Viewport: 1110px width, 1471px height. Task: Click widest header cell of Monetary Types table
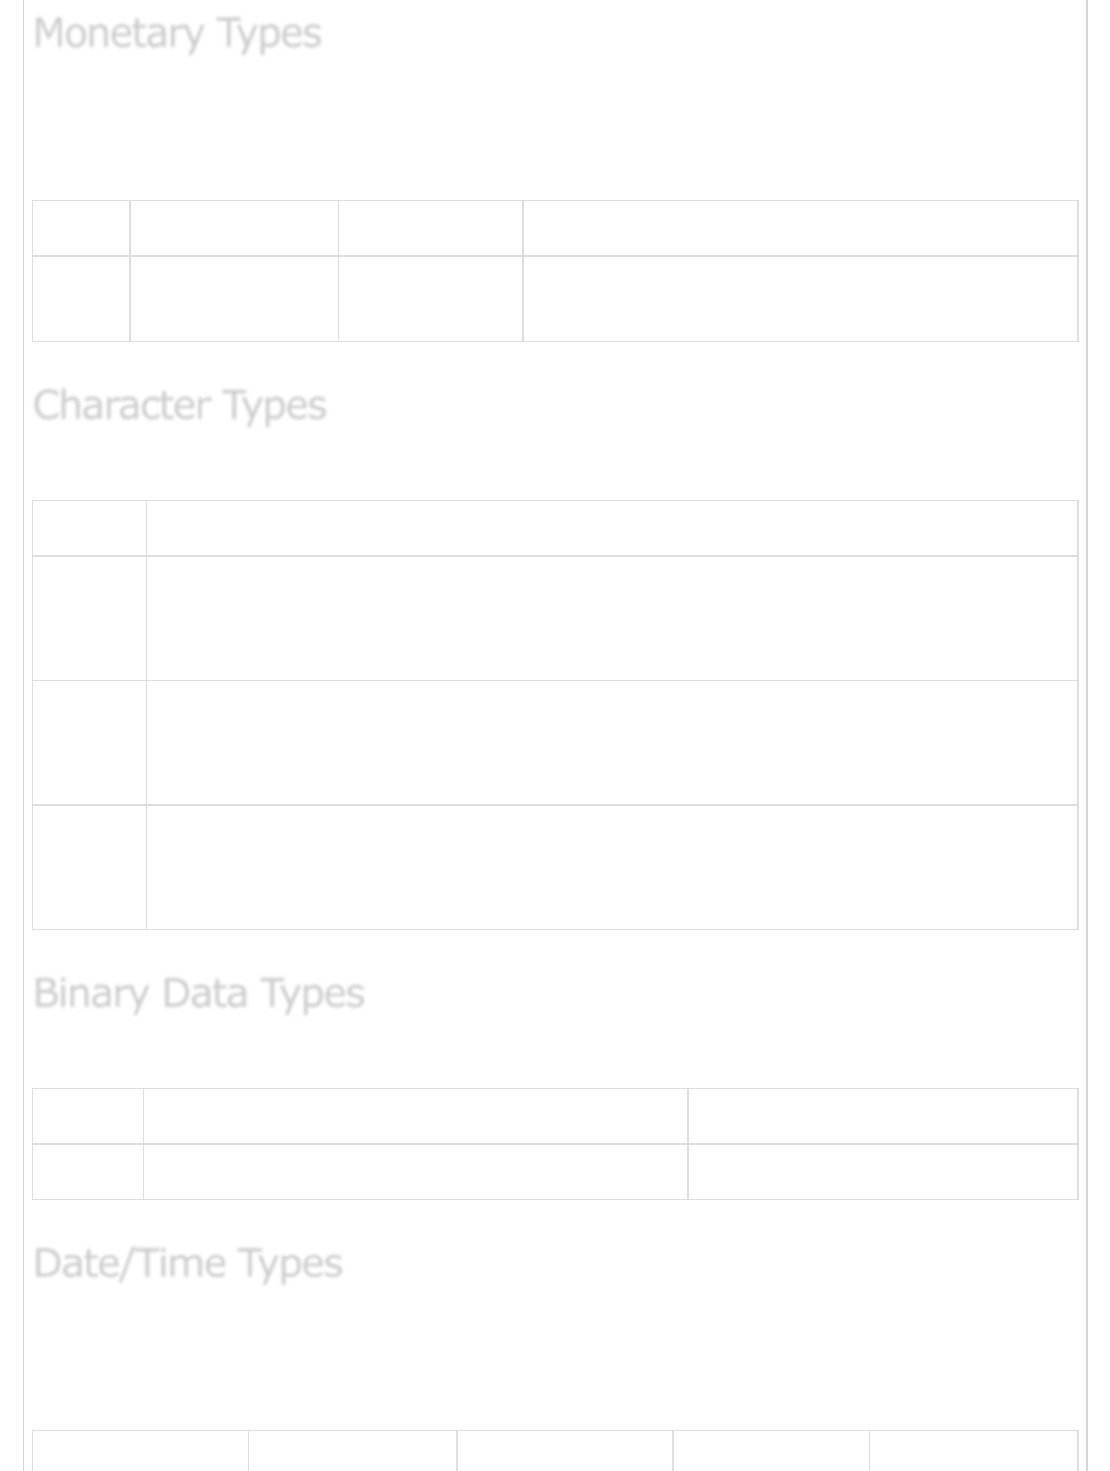(x=800, y=228)
